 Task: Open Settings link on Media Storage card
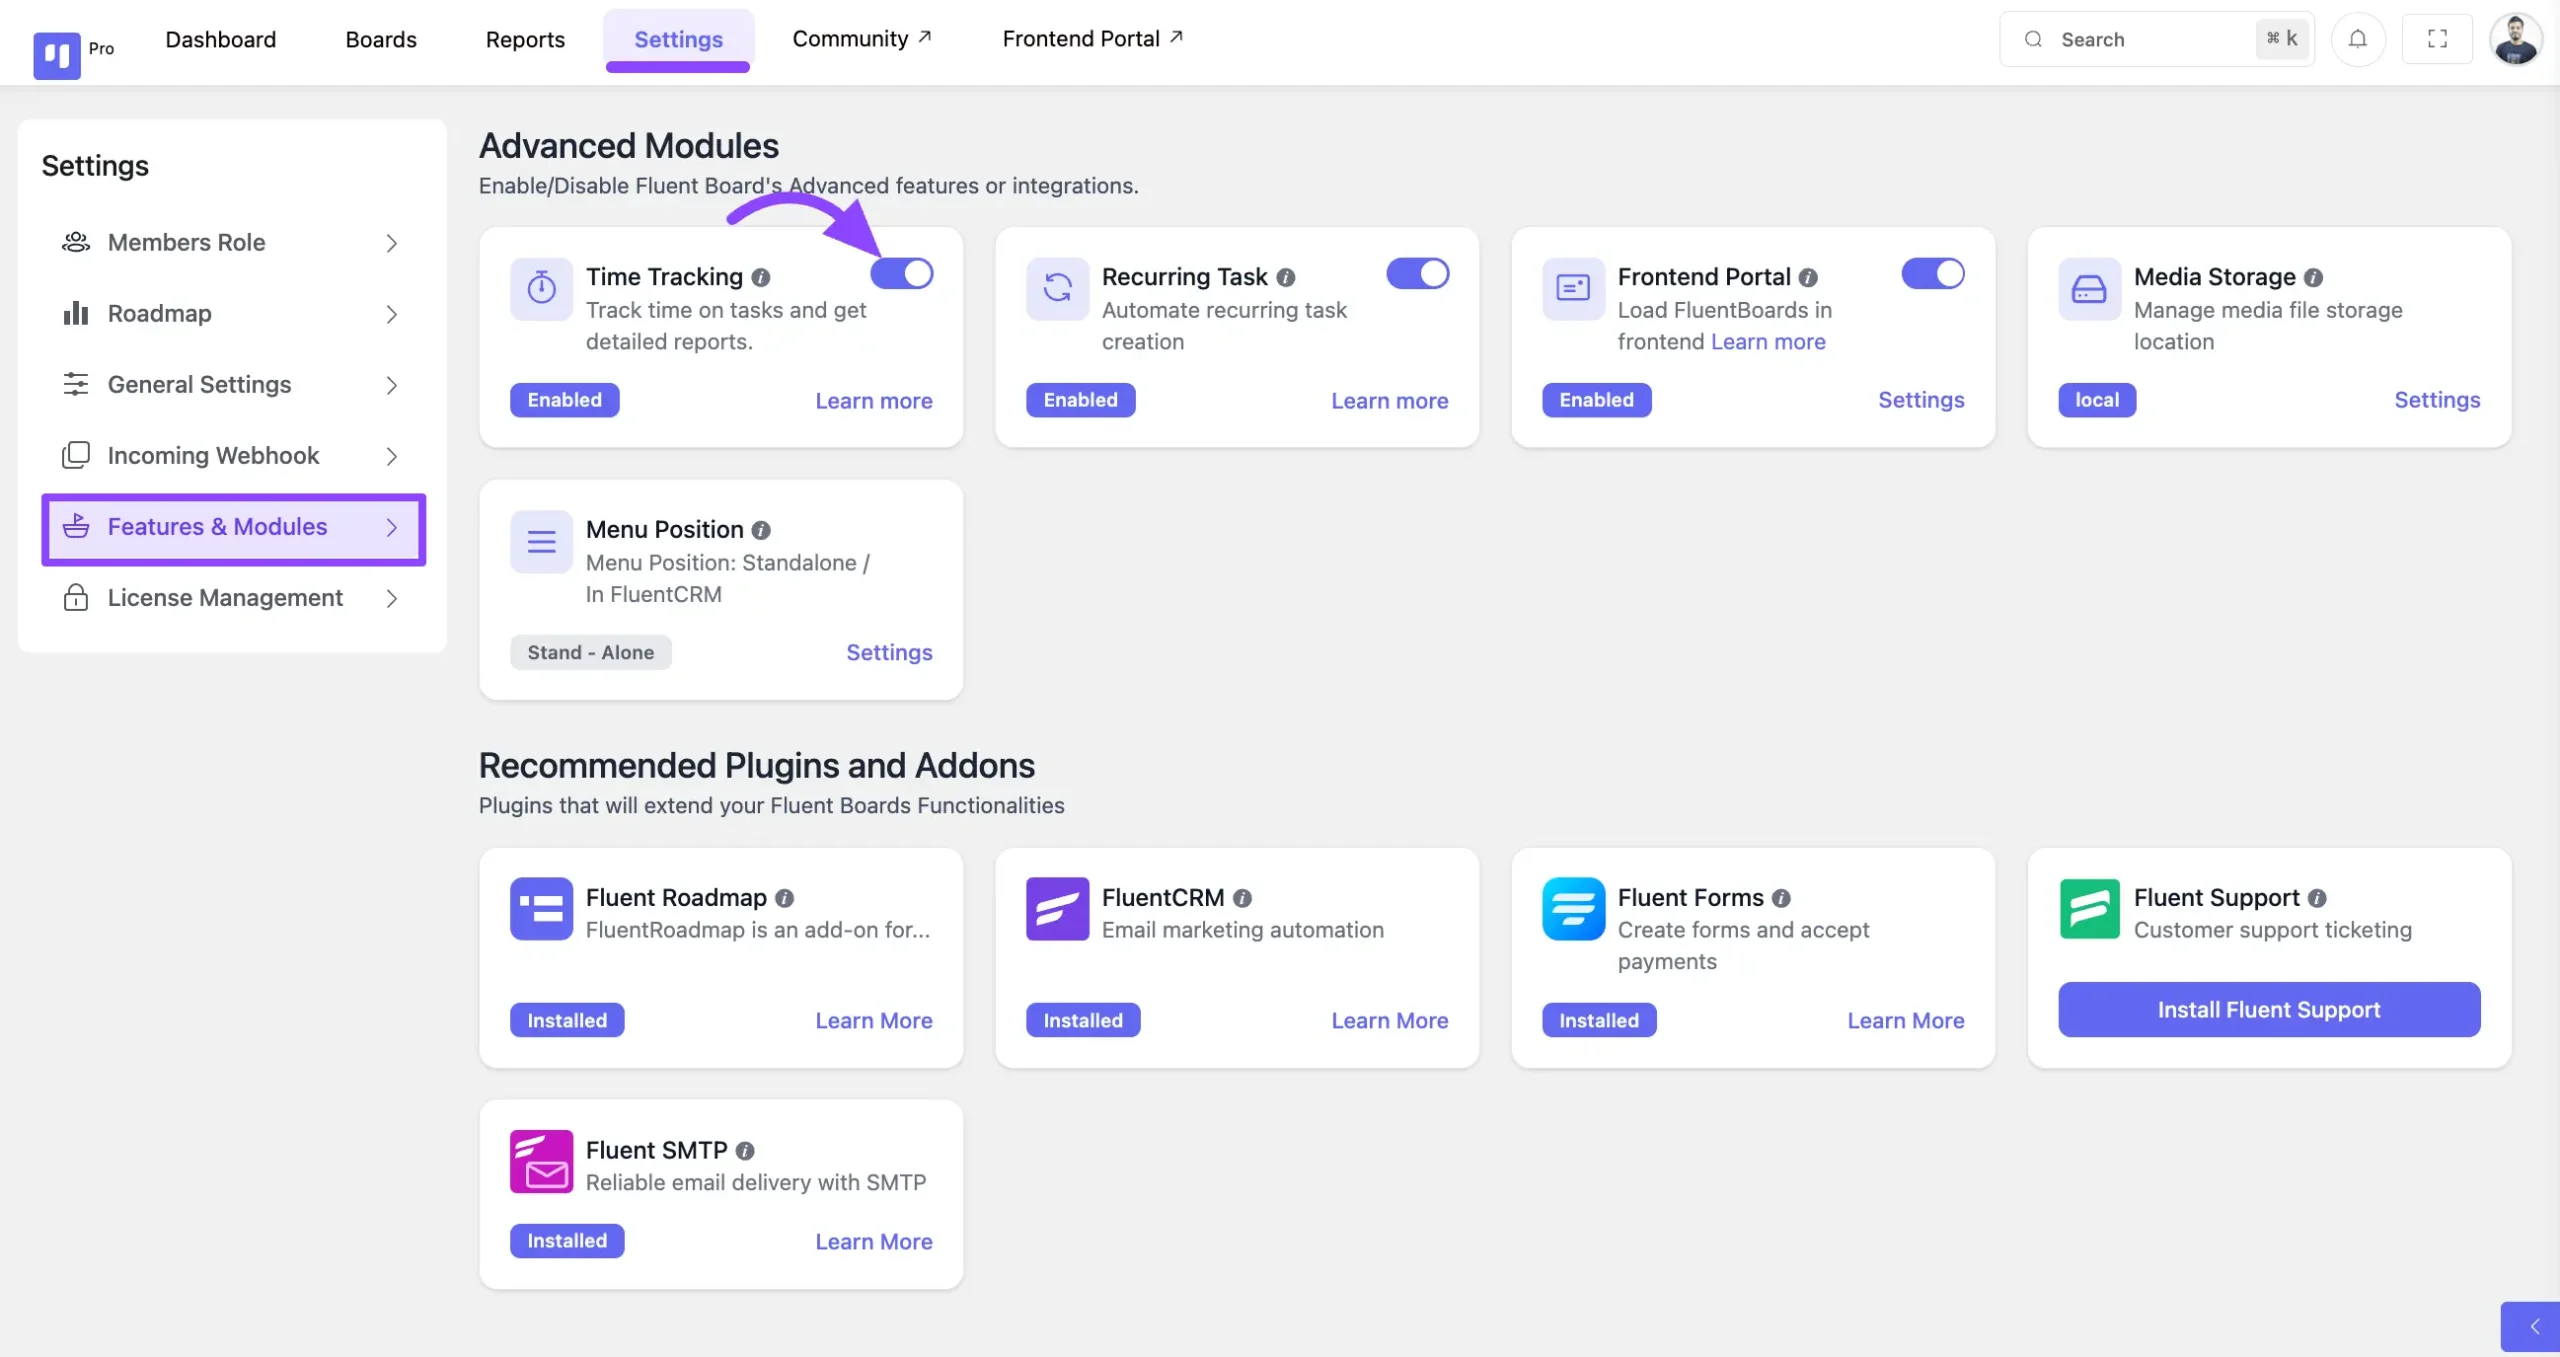pyautogui.click(x=2437, y=400)
